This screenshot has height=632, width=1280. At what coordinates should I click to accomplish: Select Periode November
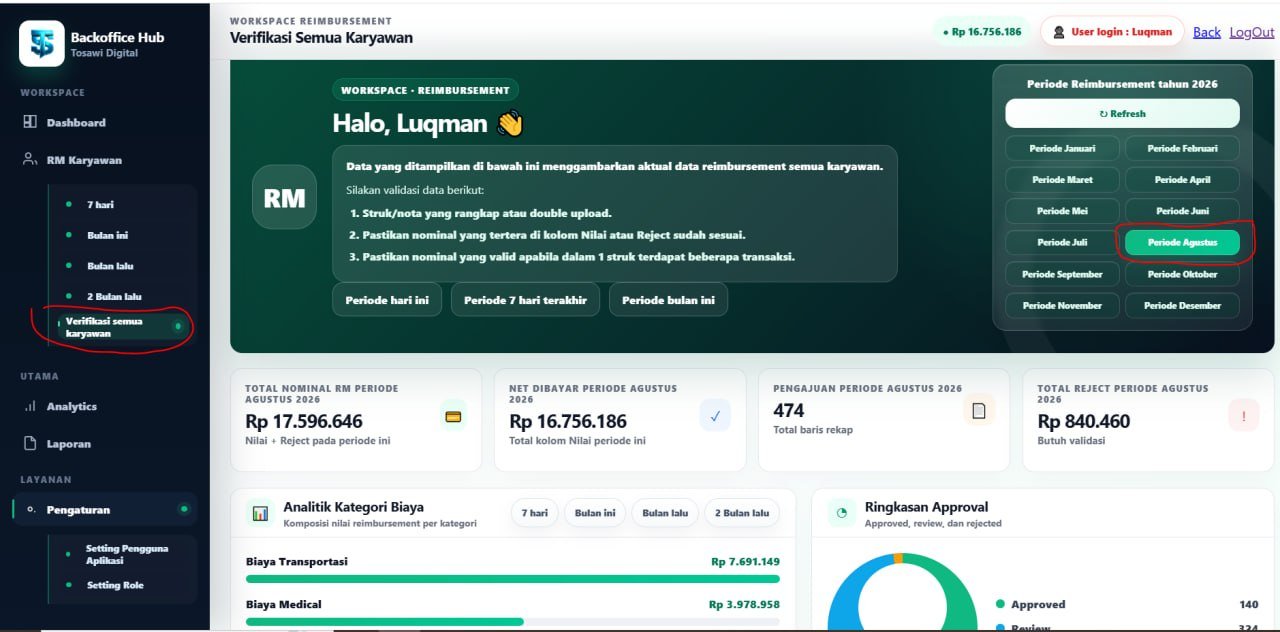pos(1062,305)
